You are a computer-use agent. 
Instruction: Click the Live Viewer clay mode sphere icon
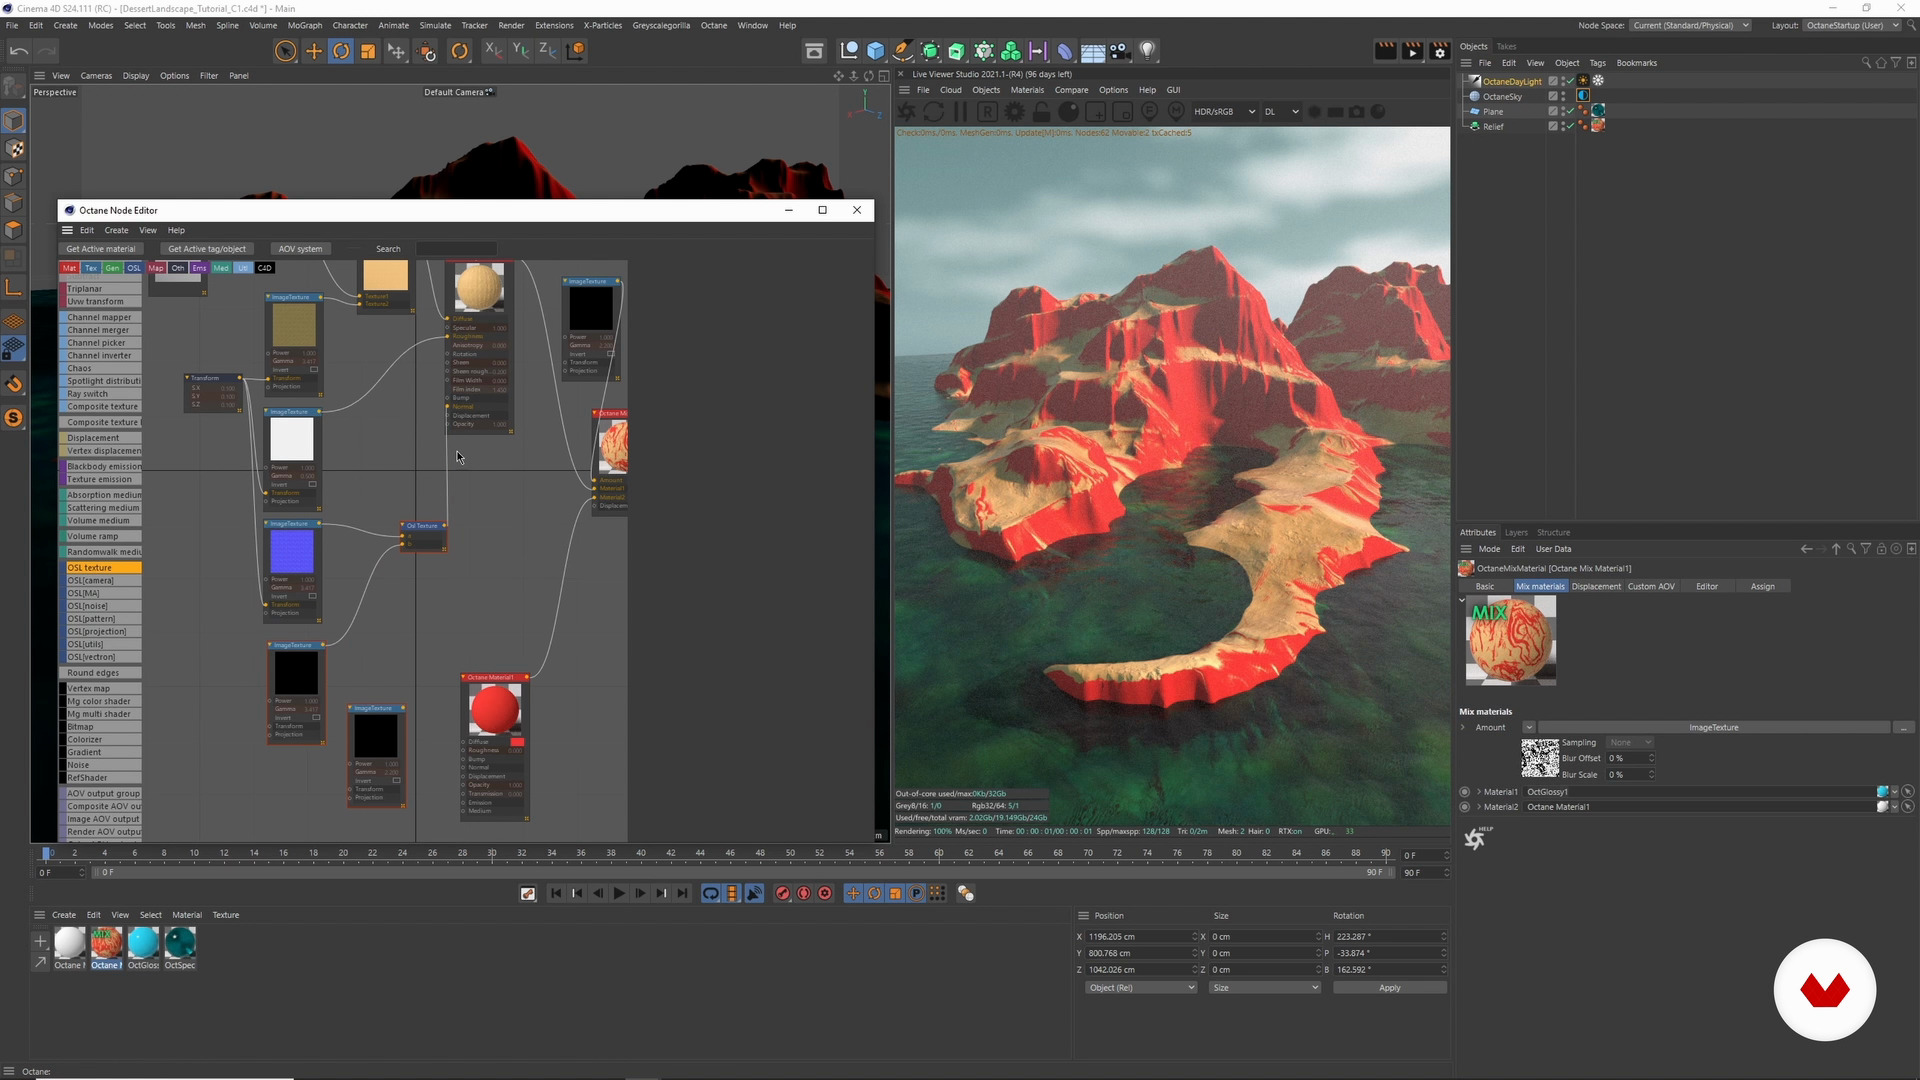pos(1068,112)
